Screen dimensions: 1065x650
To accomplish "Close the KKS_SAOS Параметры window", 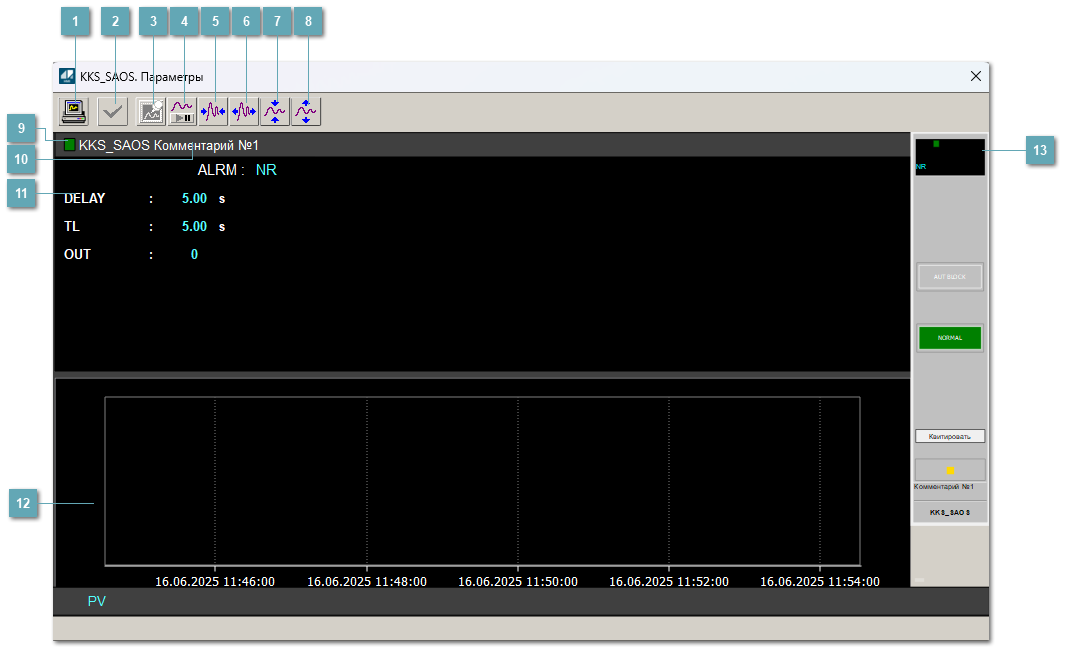I will click(x=976, y=76).
